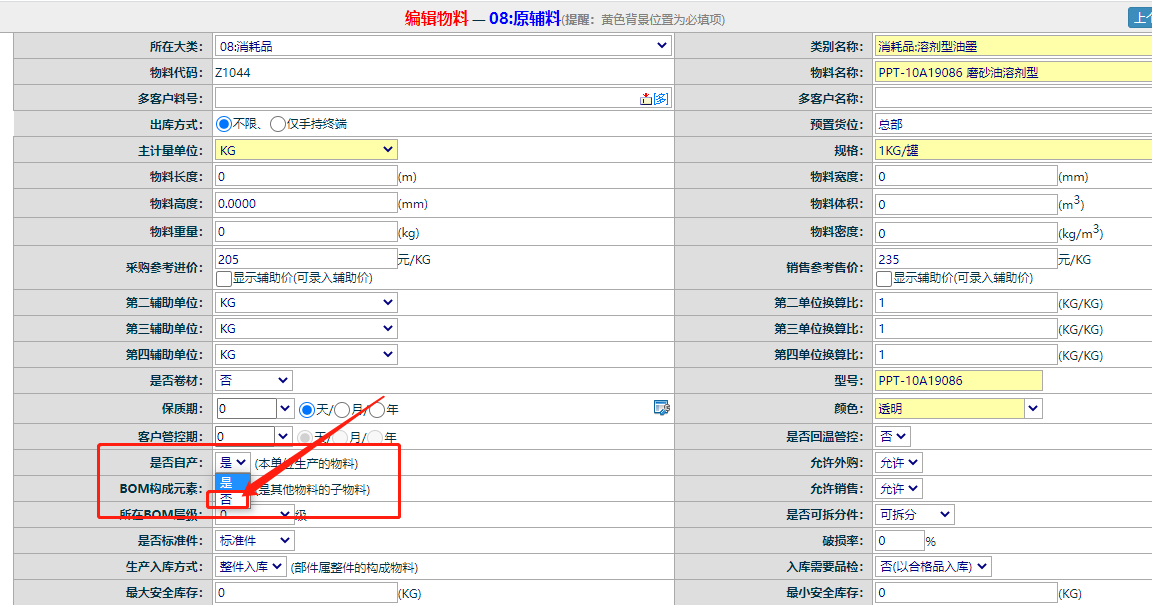Image resolution: width=1152 pixels, height=605 pixels.
Task: Click the [多] link beside 多客户料号
Action: 661,98
